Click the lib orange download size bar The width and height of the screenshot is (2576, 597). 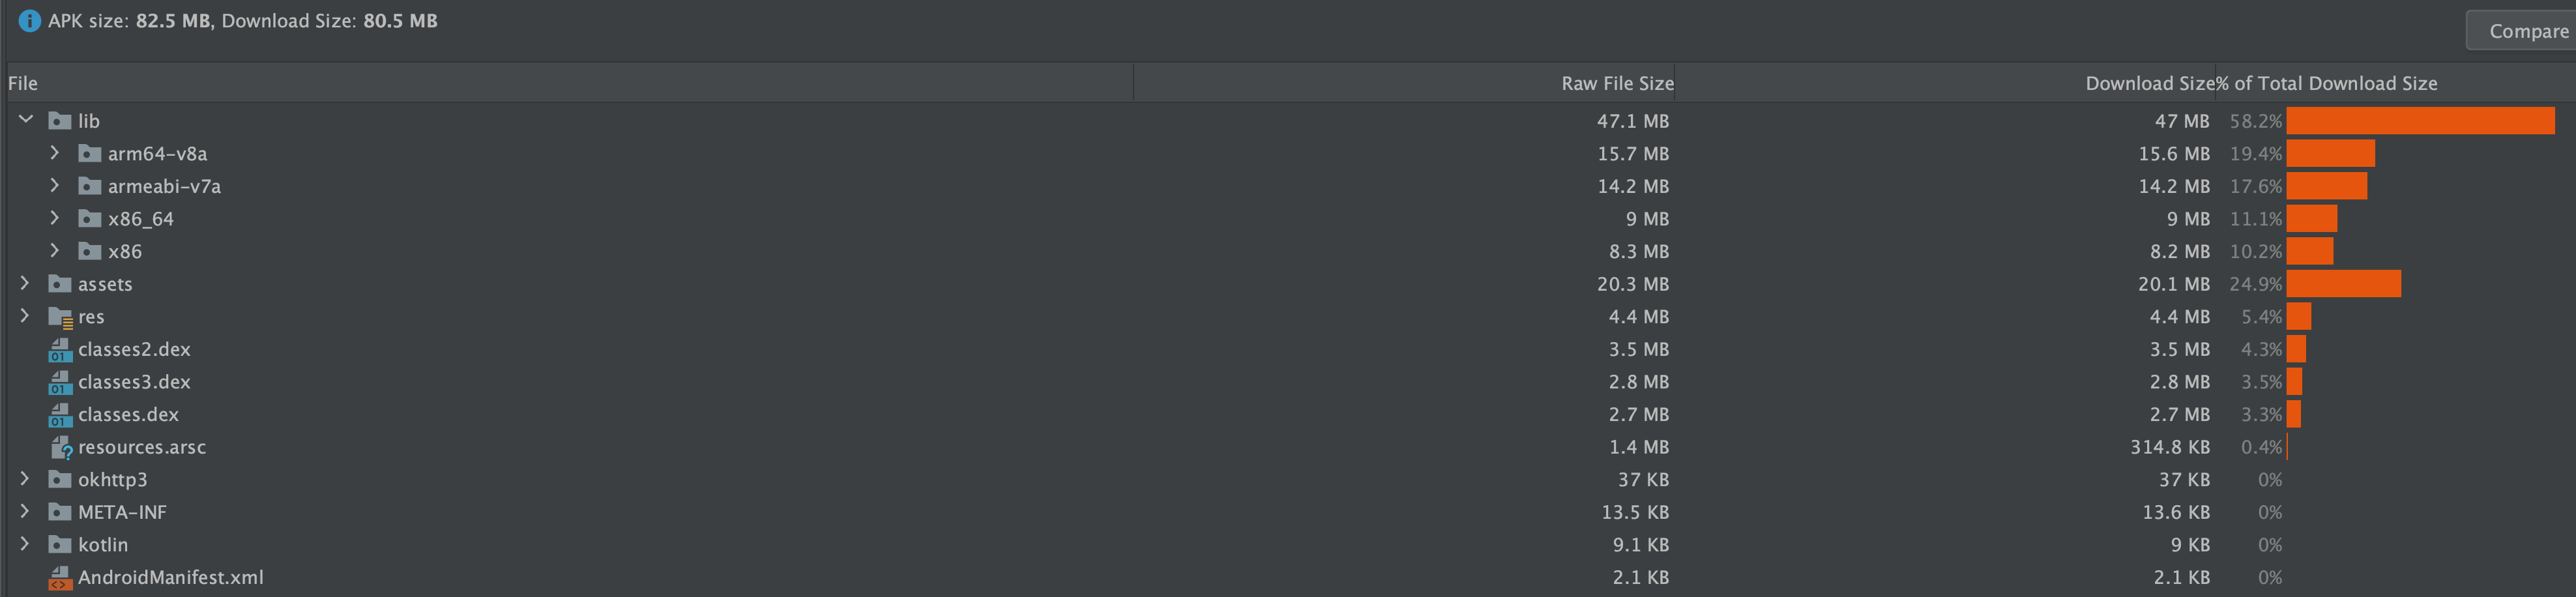tap(2420, 121)
